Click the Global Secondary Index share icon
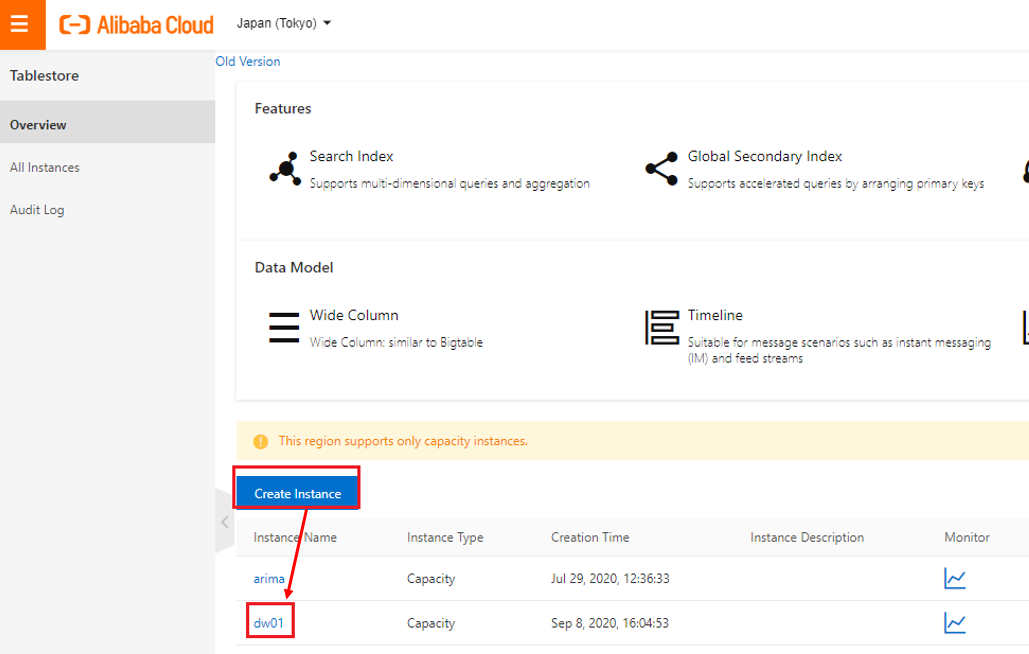The image size is (1029, 654). tap(662, 169)
